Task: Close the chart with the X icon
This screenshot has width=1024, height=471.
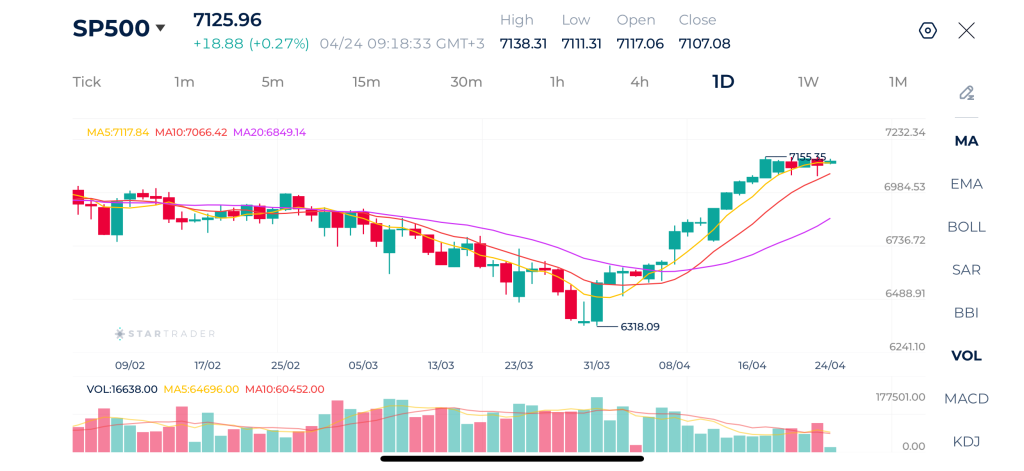Action: [966, 30]
